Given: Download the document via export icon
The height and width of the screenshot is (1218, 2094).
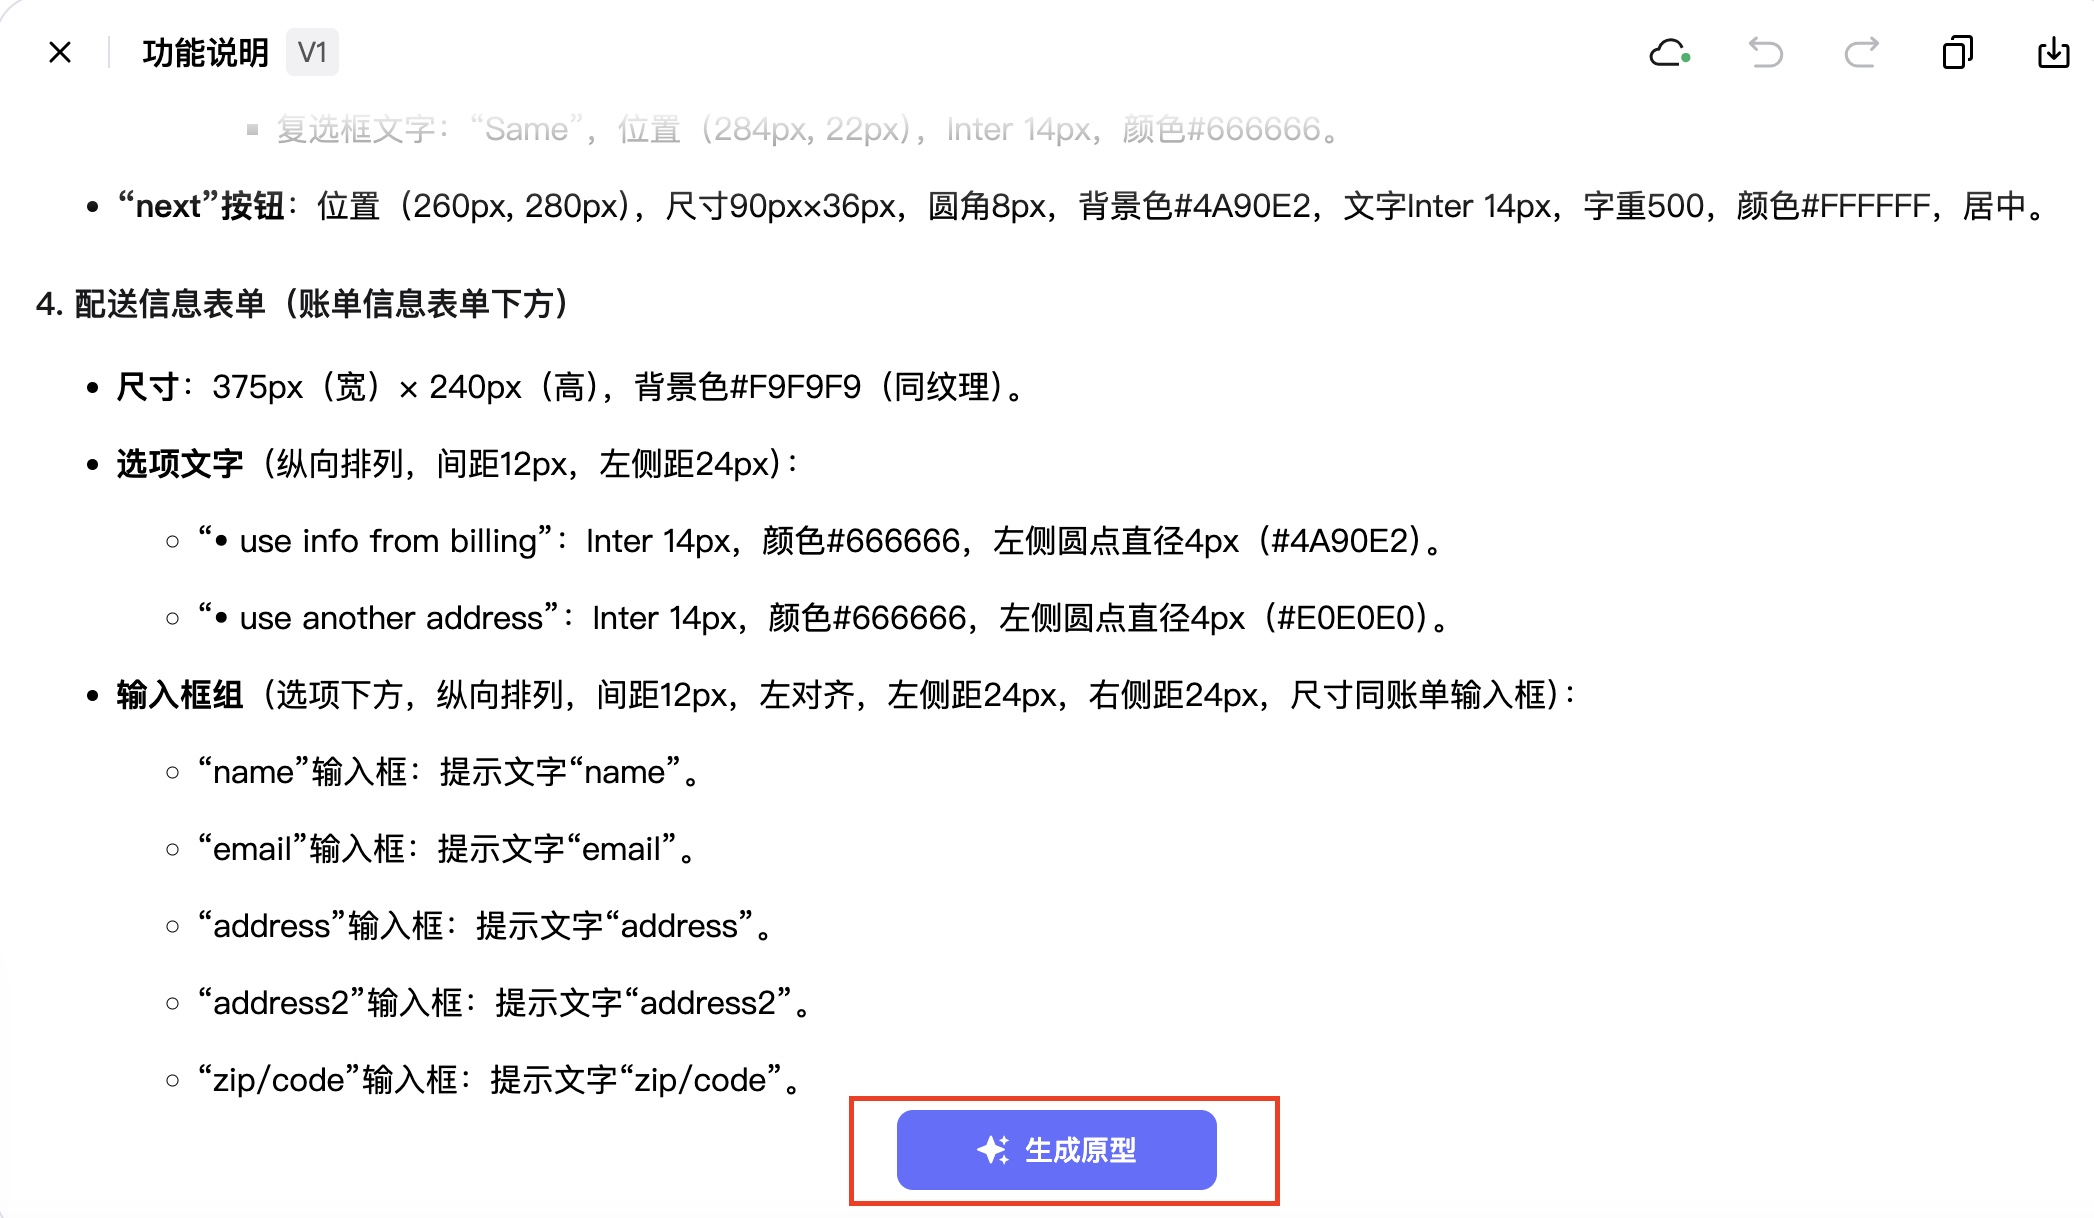Looking at the screenshot, I should tap(2053, 52).
